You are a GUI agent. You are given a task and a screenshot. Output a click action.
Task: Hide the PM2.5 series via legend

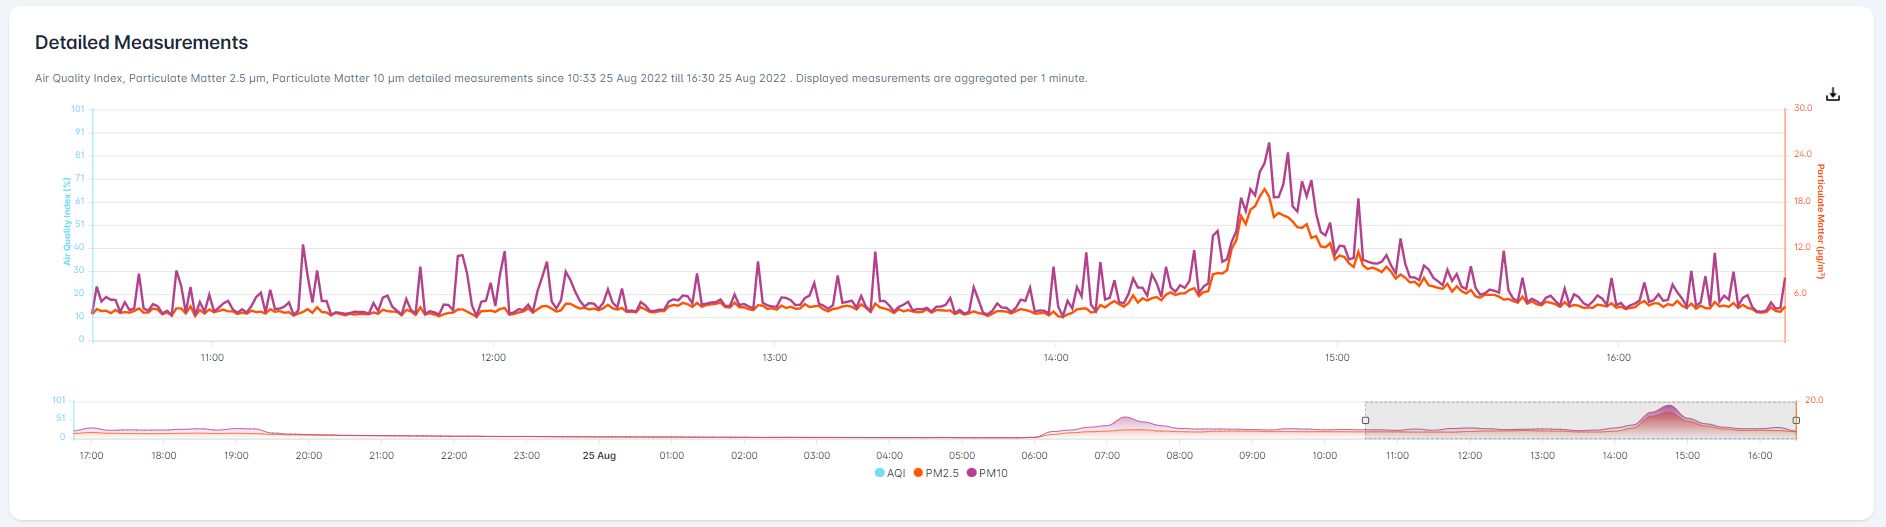940,473
